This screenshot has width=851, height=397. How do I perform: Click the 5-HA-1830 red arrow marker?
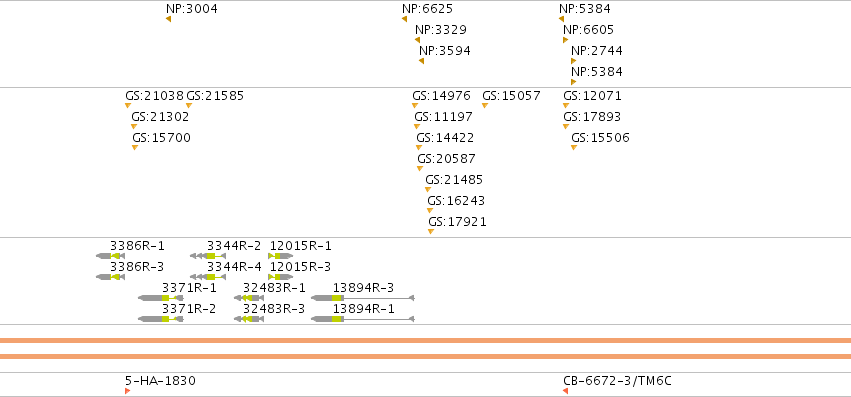(x=128, y=391)
